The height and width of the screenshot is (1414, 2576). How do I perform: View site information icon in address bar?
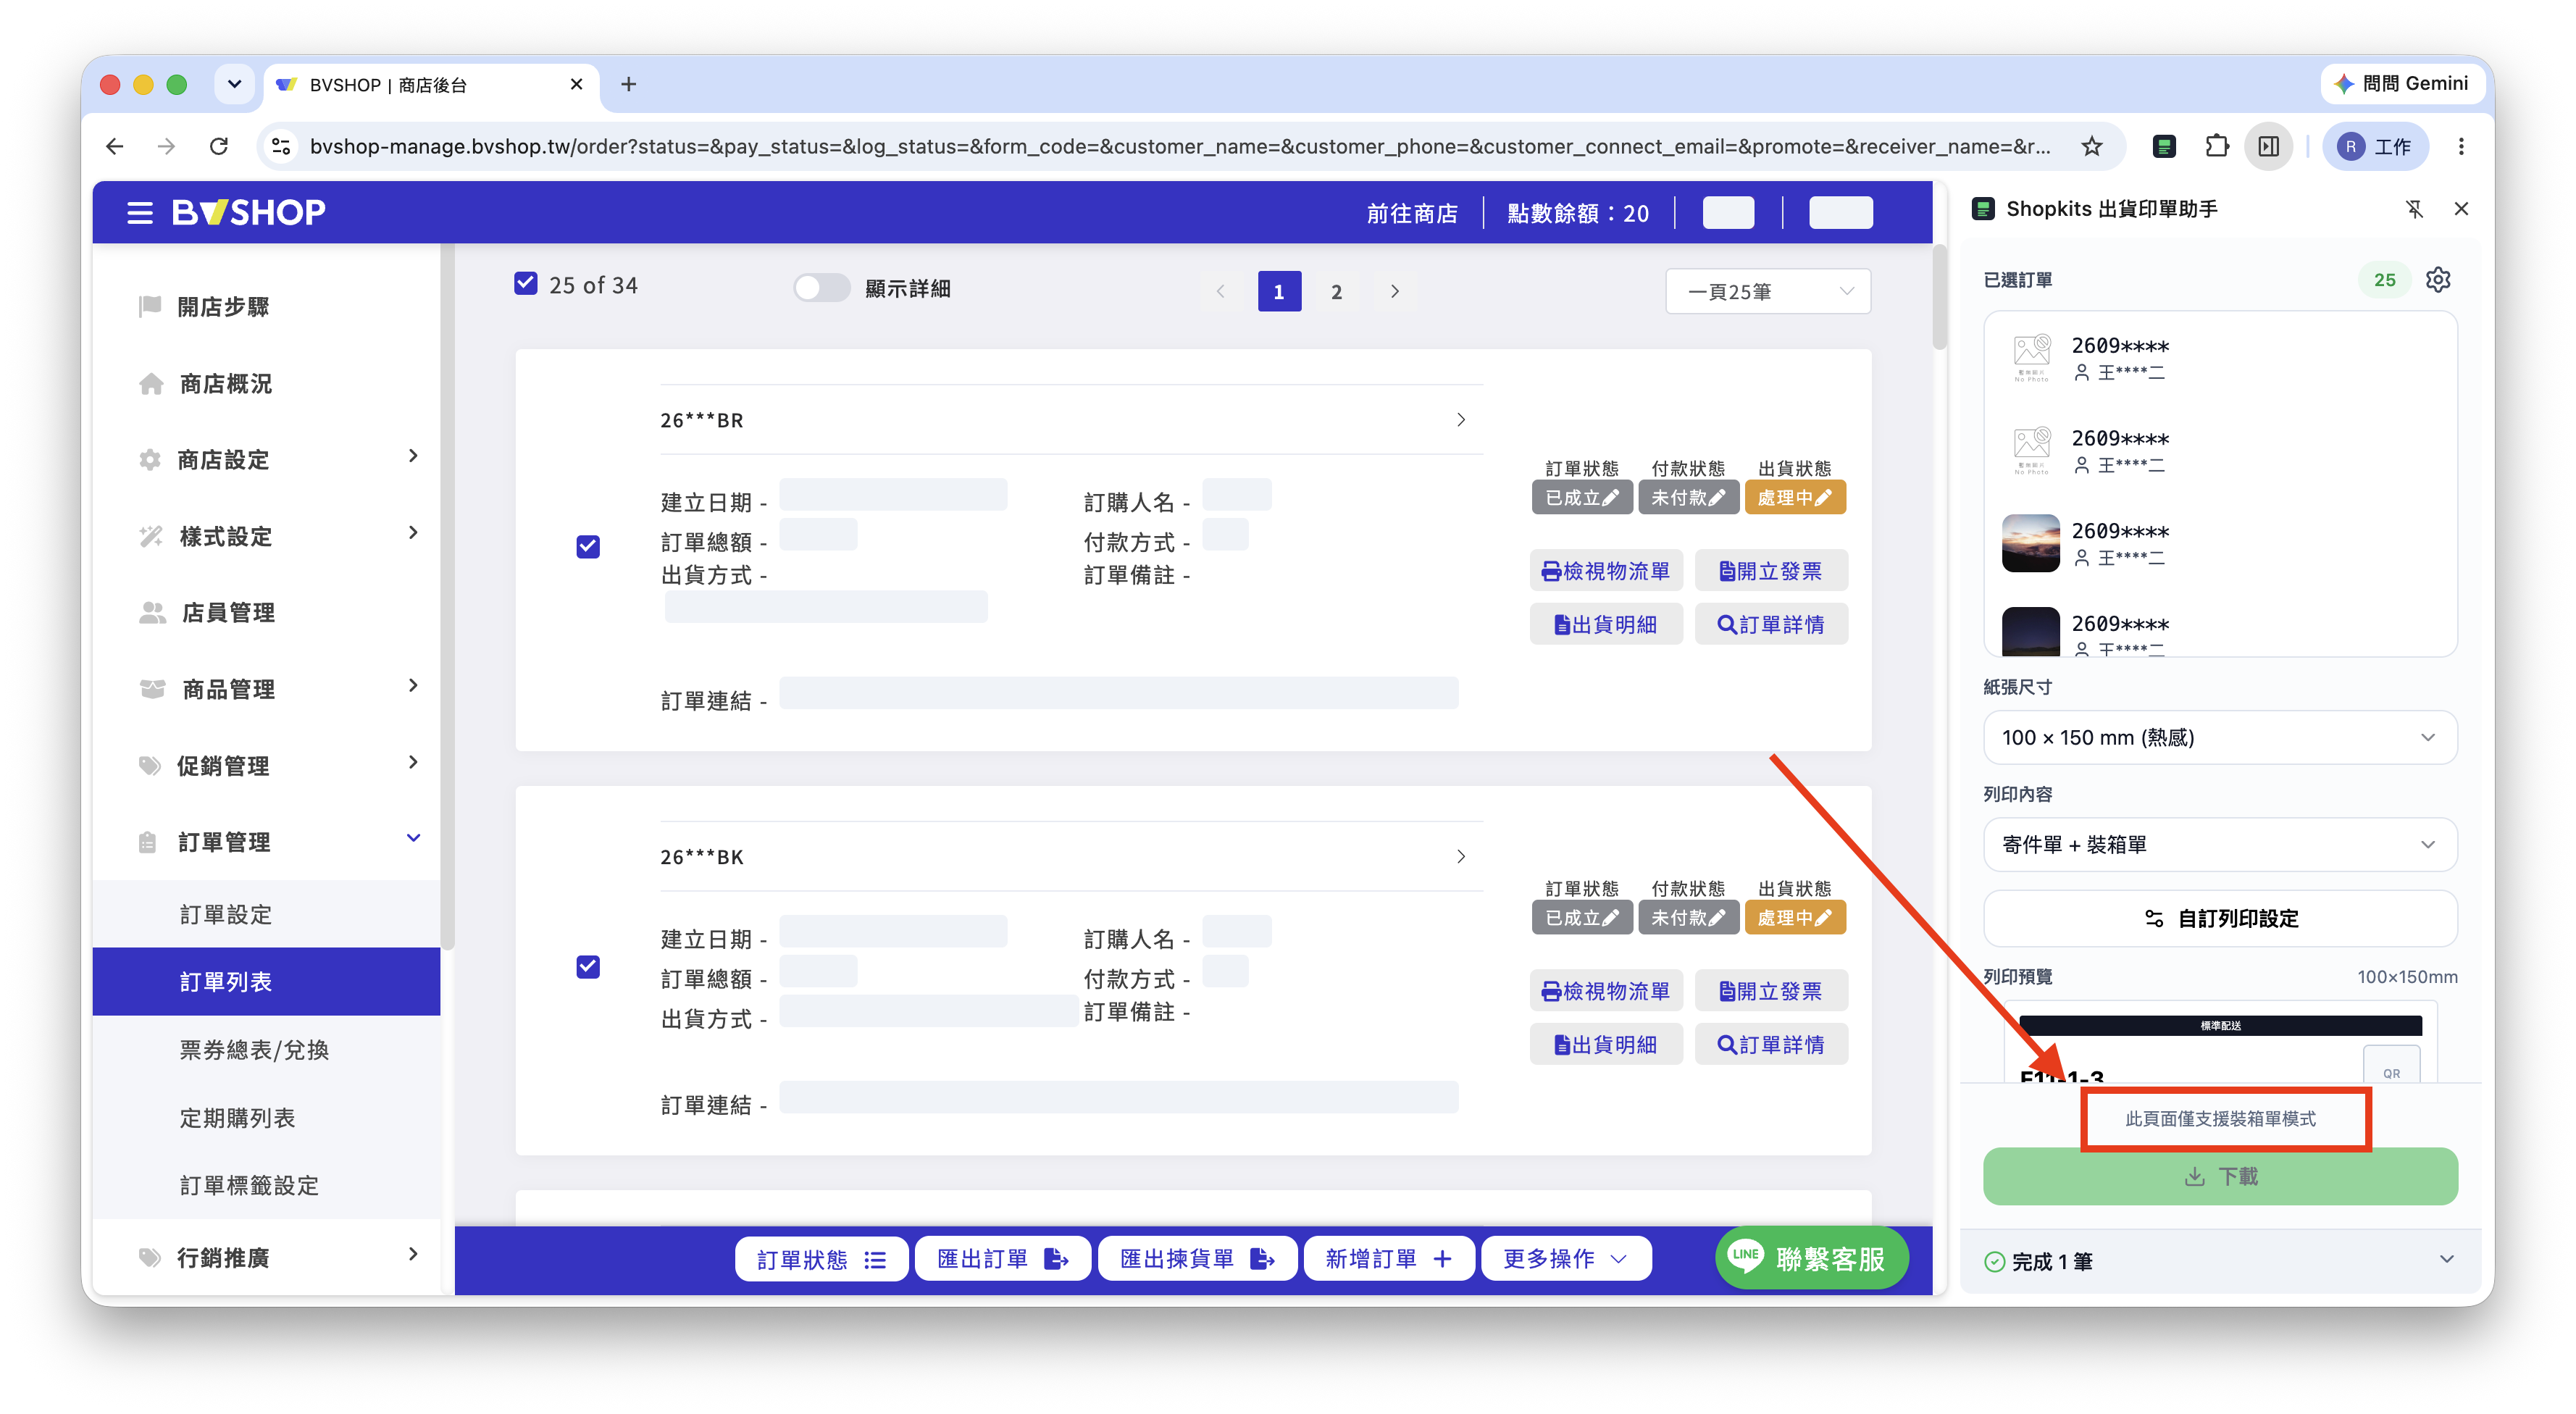click(281, 147)
